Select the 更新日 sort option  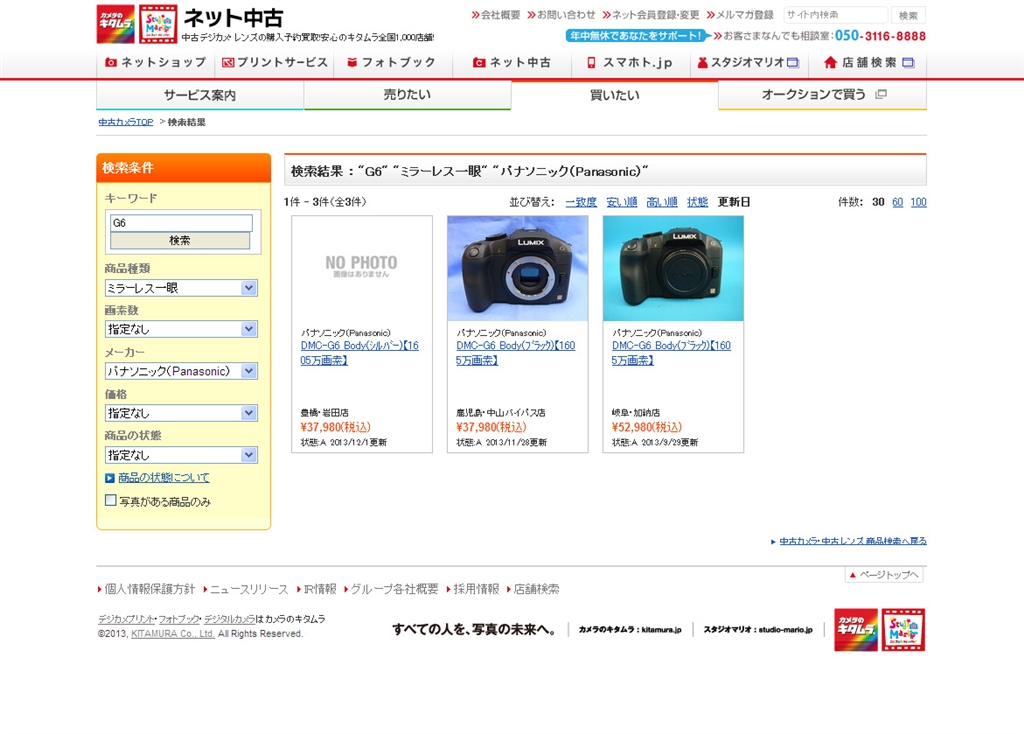[734, 202]
